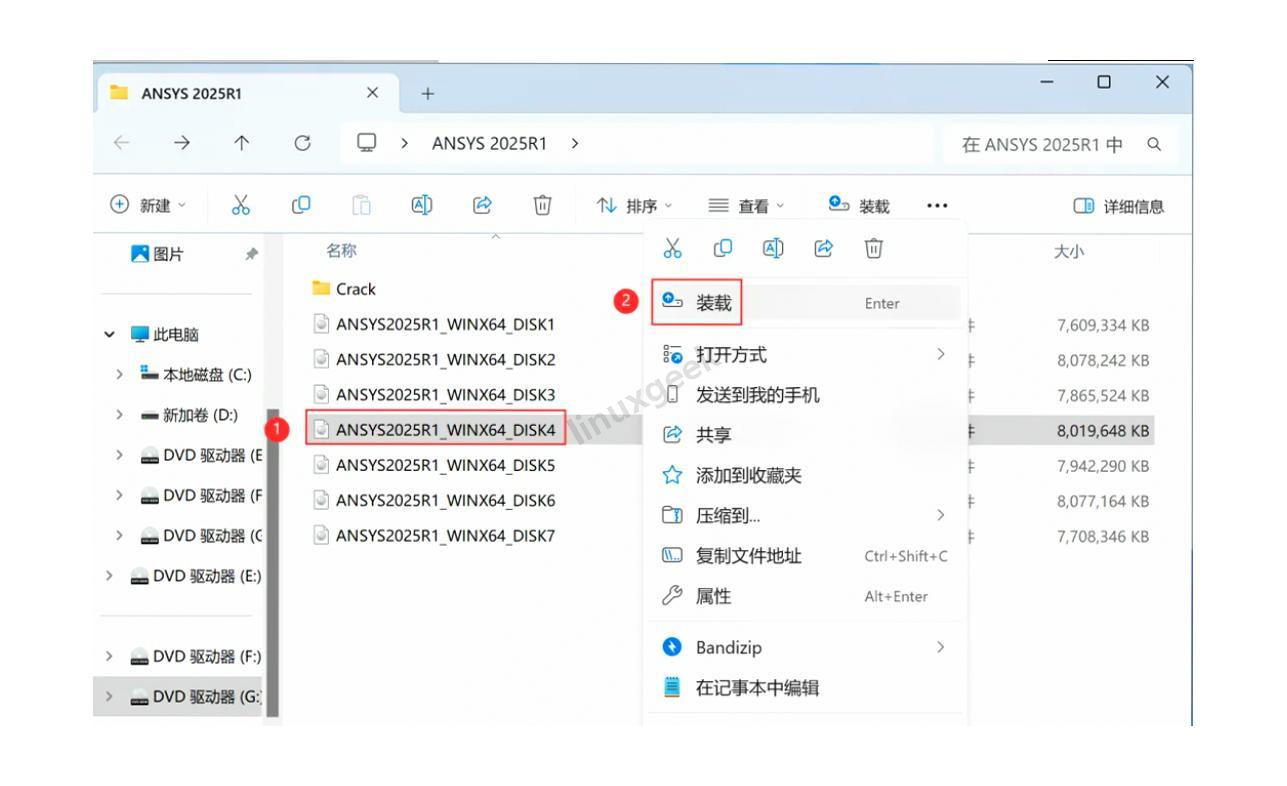Click the Share icon in the context menu
Screen dimensions: 1287x786
pos(824,248)
